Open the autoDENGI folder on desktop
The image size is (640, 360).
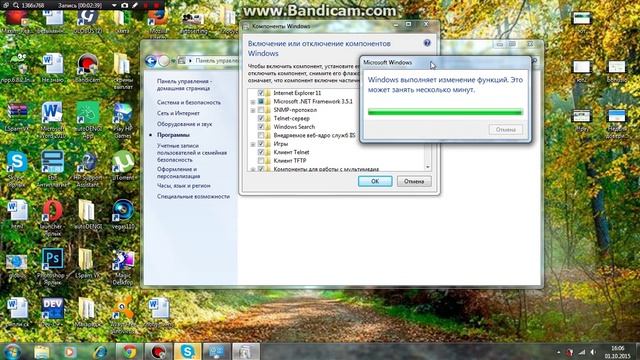pyautogui.click(x=87, y=214)
